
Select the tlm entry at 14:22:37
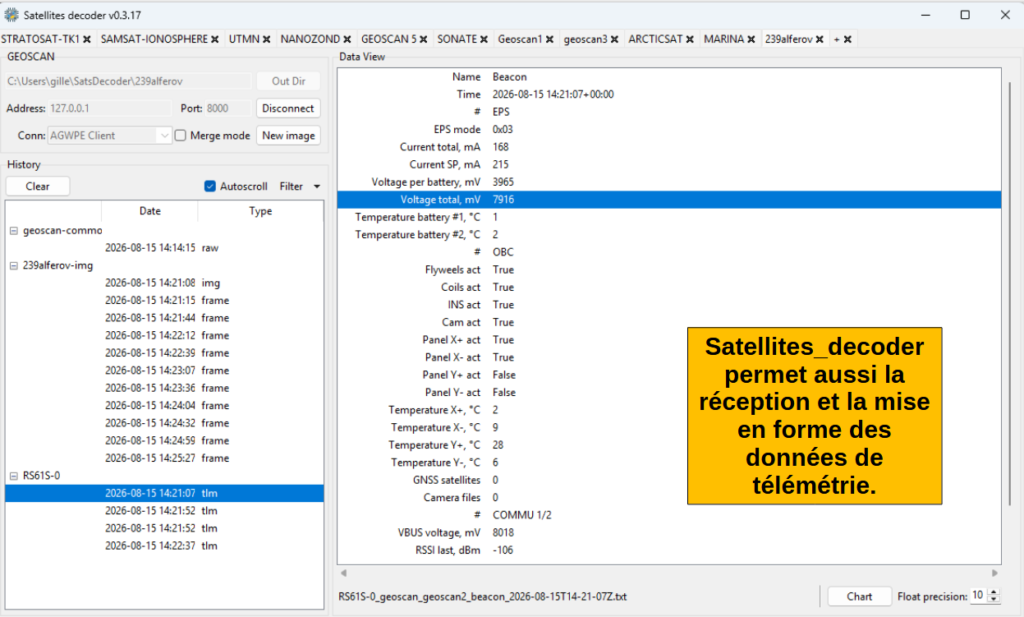tap(164, 546)
